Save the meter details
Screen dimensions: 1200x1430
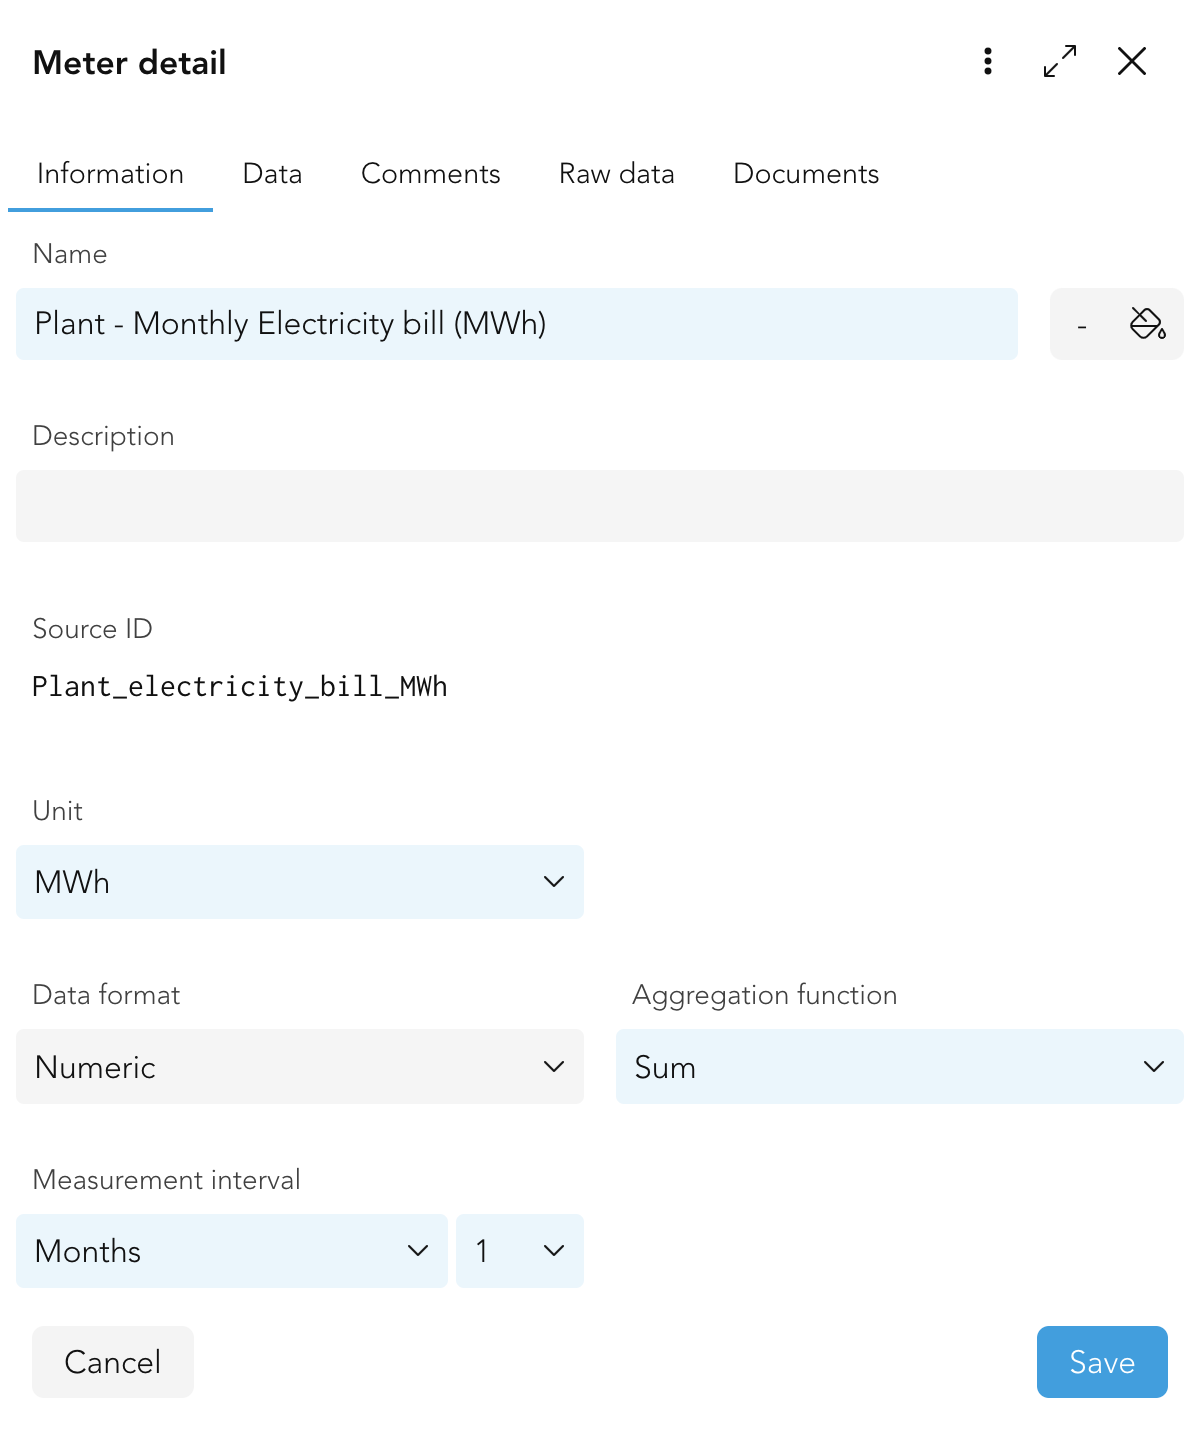[x=1102, y=1362]
